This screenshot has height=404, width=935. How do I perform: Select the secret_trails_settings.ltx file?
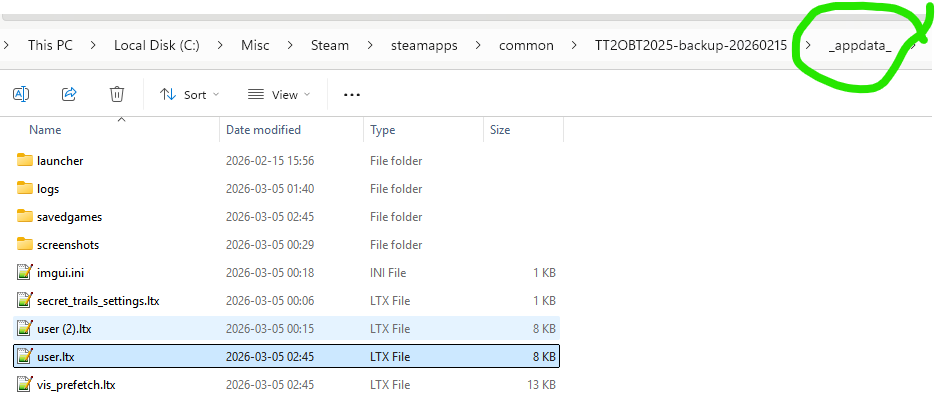[97, 300]
